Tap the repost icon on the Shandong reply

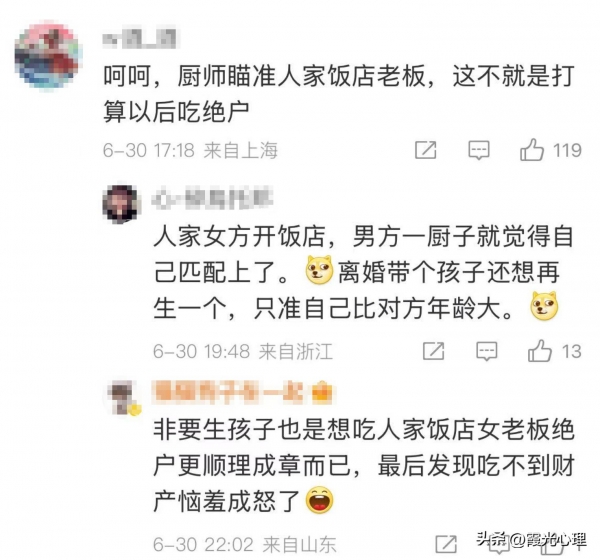tap(446, 544)
